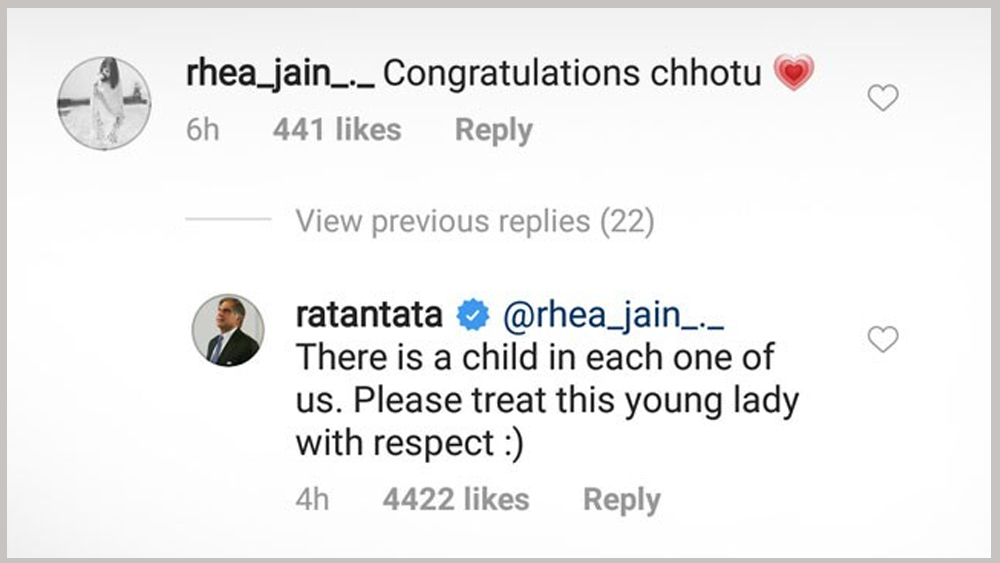Like the rhea_jain_._ comment with heart icon
This screenshot has height=563, width=1000.
point(882,98)
